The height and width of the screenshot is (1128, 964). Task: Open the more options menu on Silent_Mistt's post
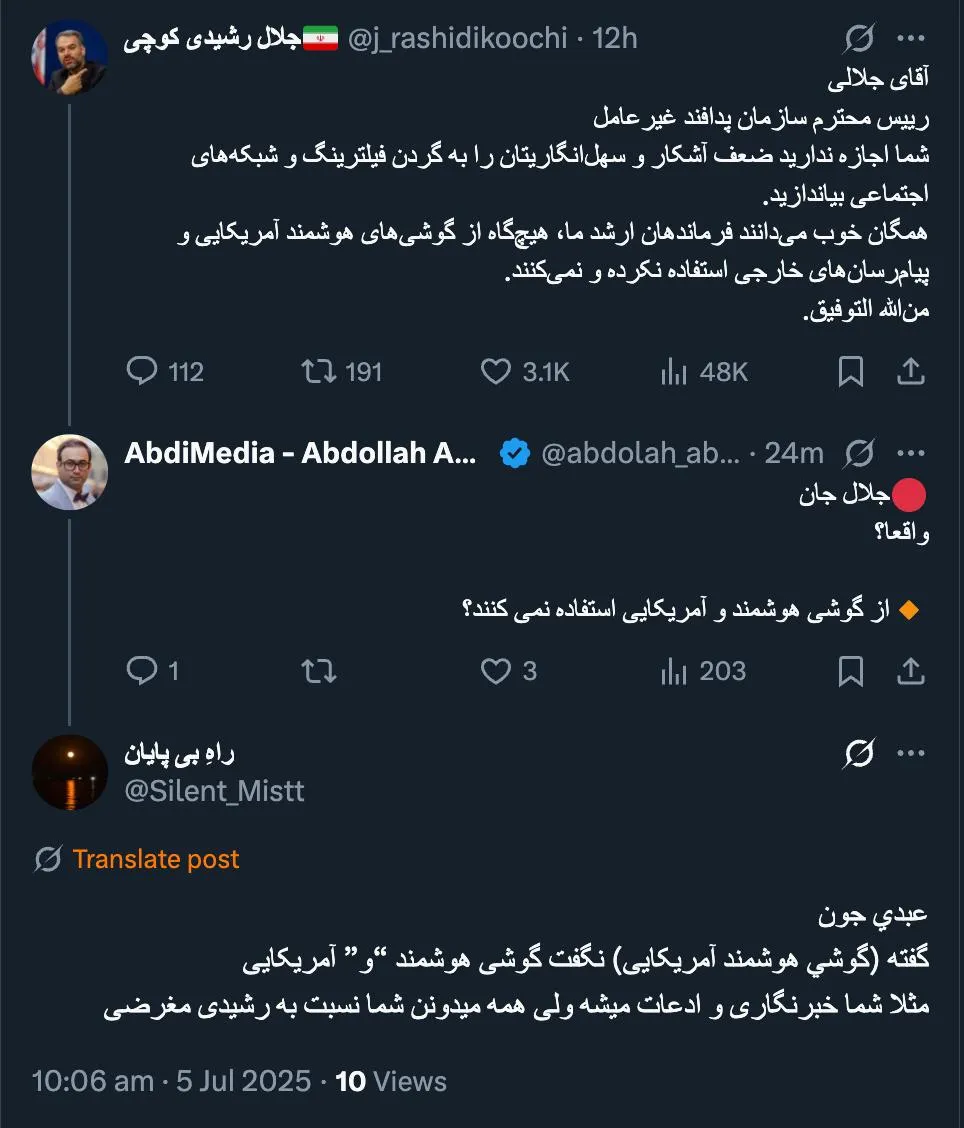point(912,752)
